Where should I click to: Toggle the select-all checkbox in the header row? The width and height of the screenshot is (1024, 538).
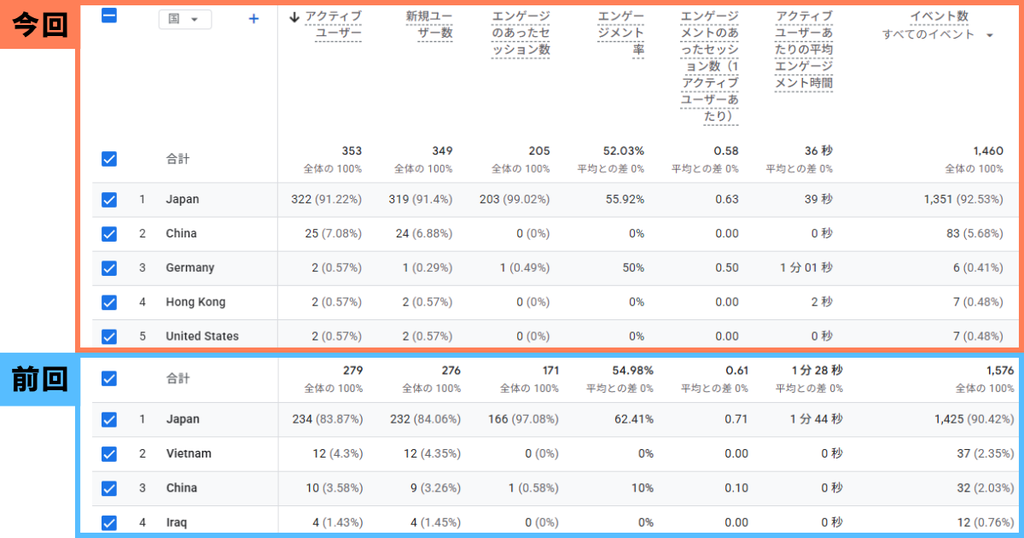pos(110,16)
